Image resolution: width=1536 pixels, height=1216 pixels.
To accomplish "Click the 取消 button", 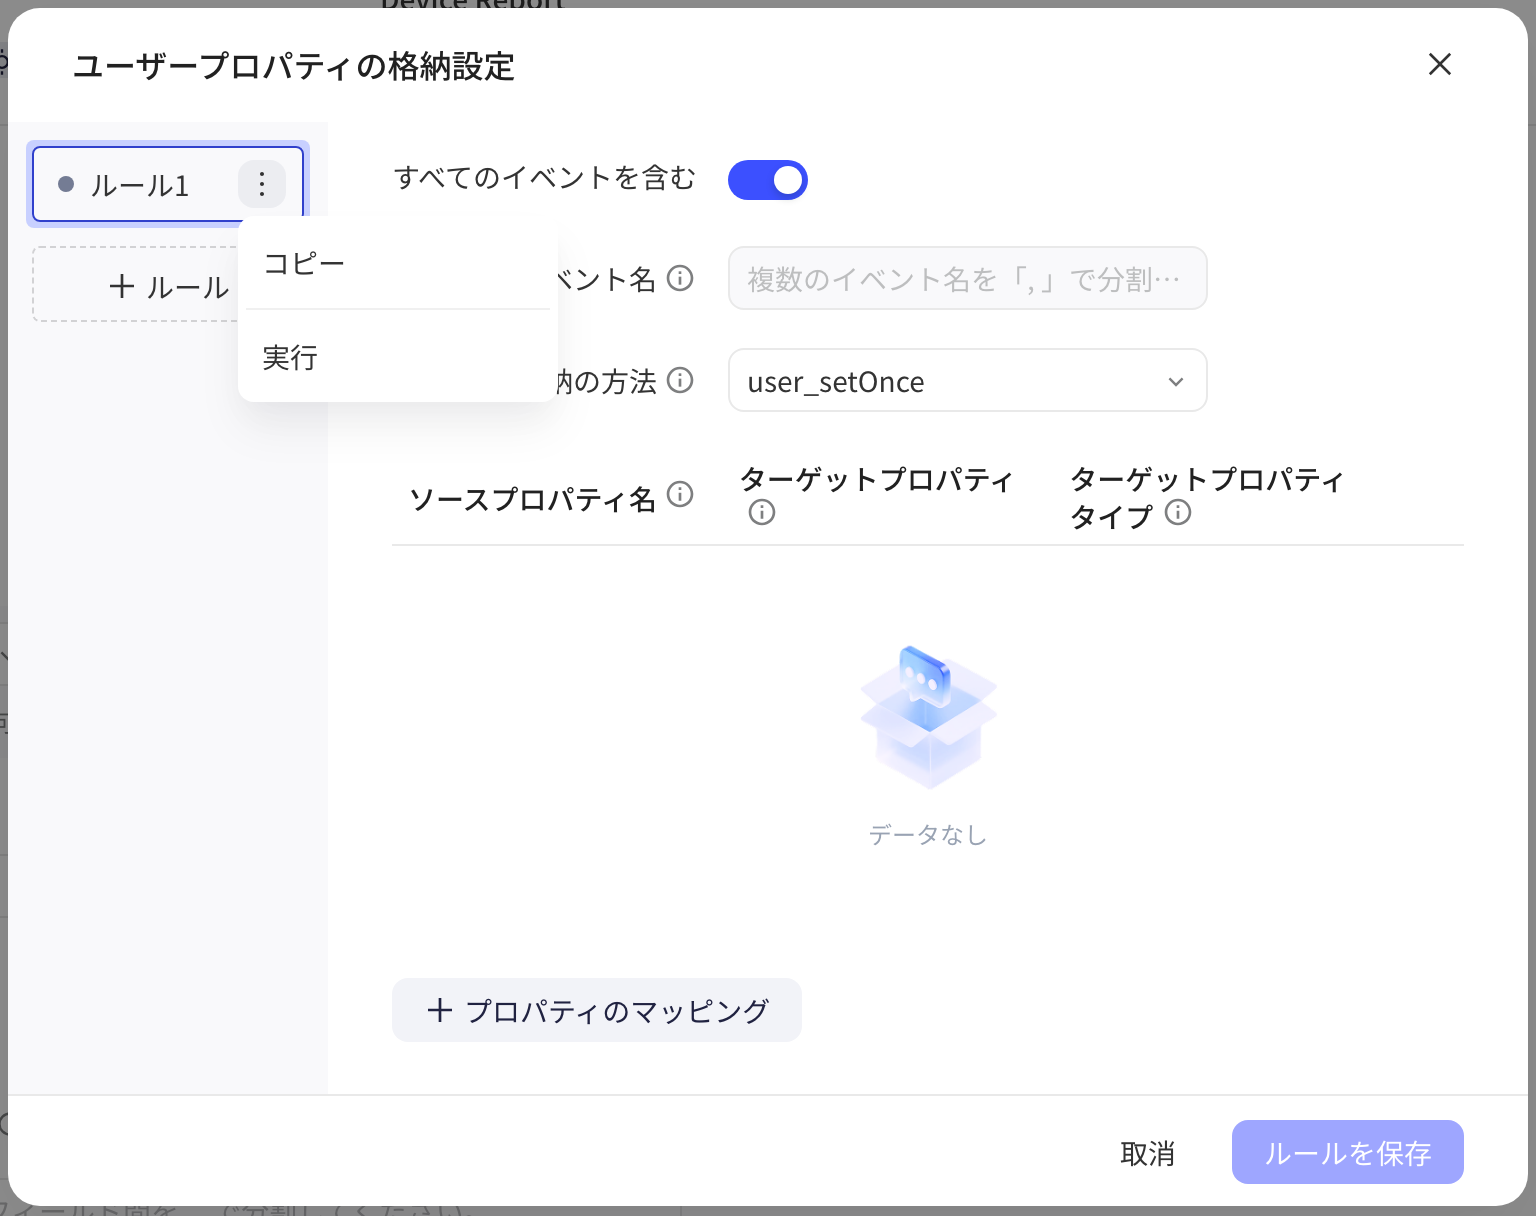I will point(1147,1153).
